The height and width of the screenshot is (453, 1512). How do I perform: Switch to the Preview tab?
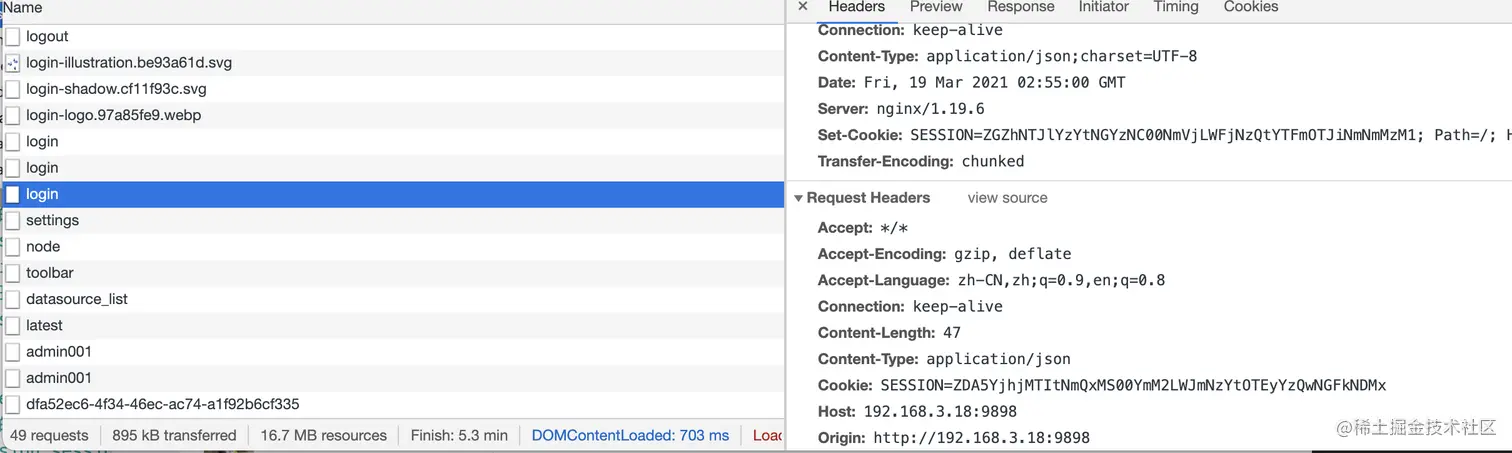(935, 7)
